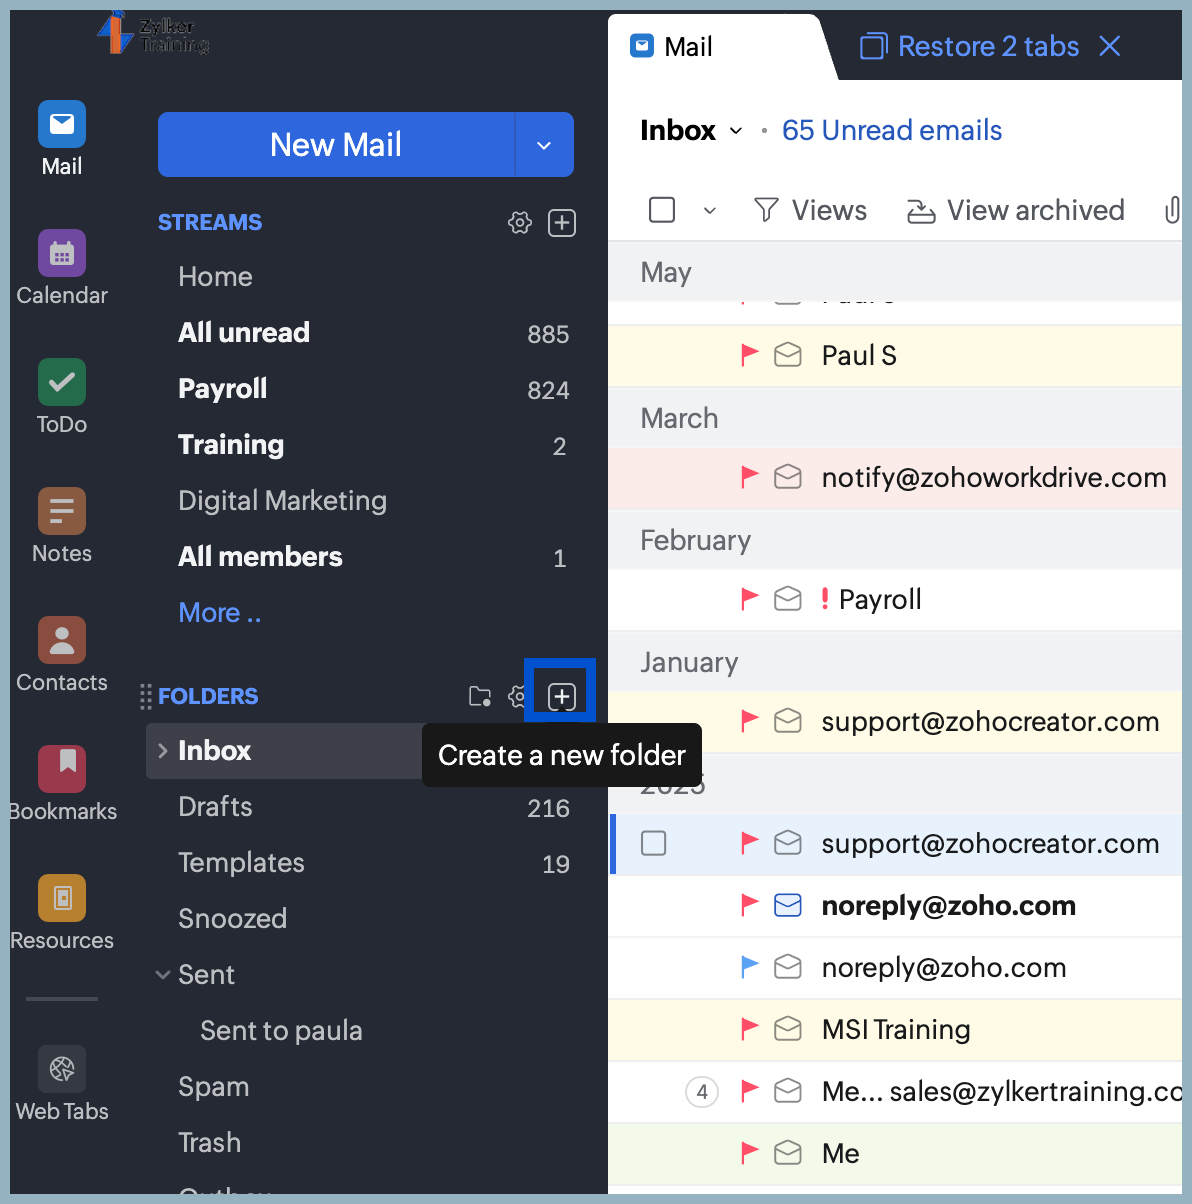Click envelope icon on Paul S email
Screen dimensions: 1192x1204
[788, 355]
